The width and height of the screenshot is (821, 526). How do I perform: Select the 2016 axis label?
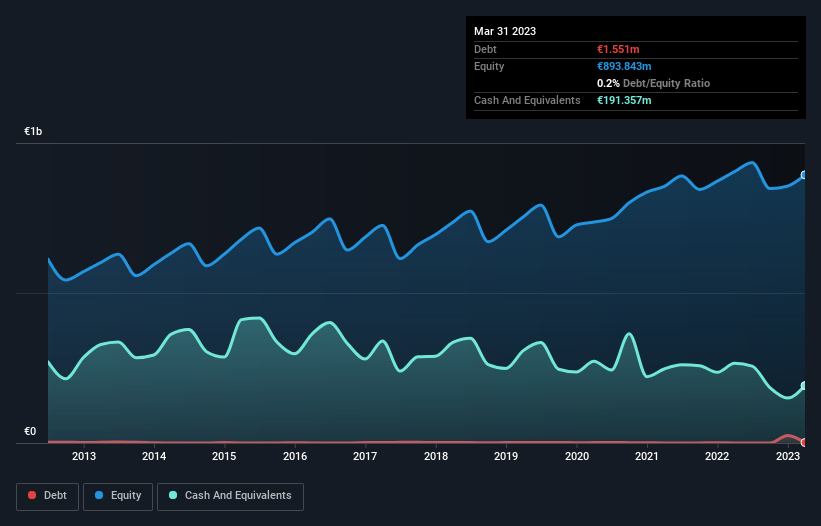(x=295, y=456)
